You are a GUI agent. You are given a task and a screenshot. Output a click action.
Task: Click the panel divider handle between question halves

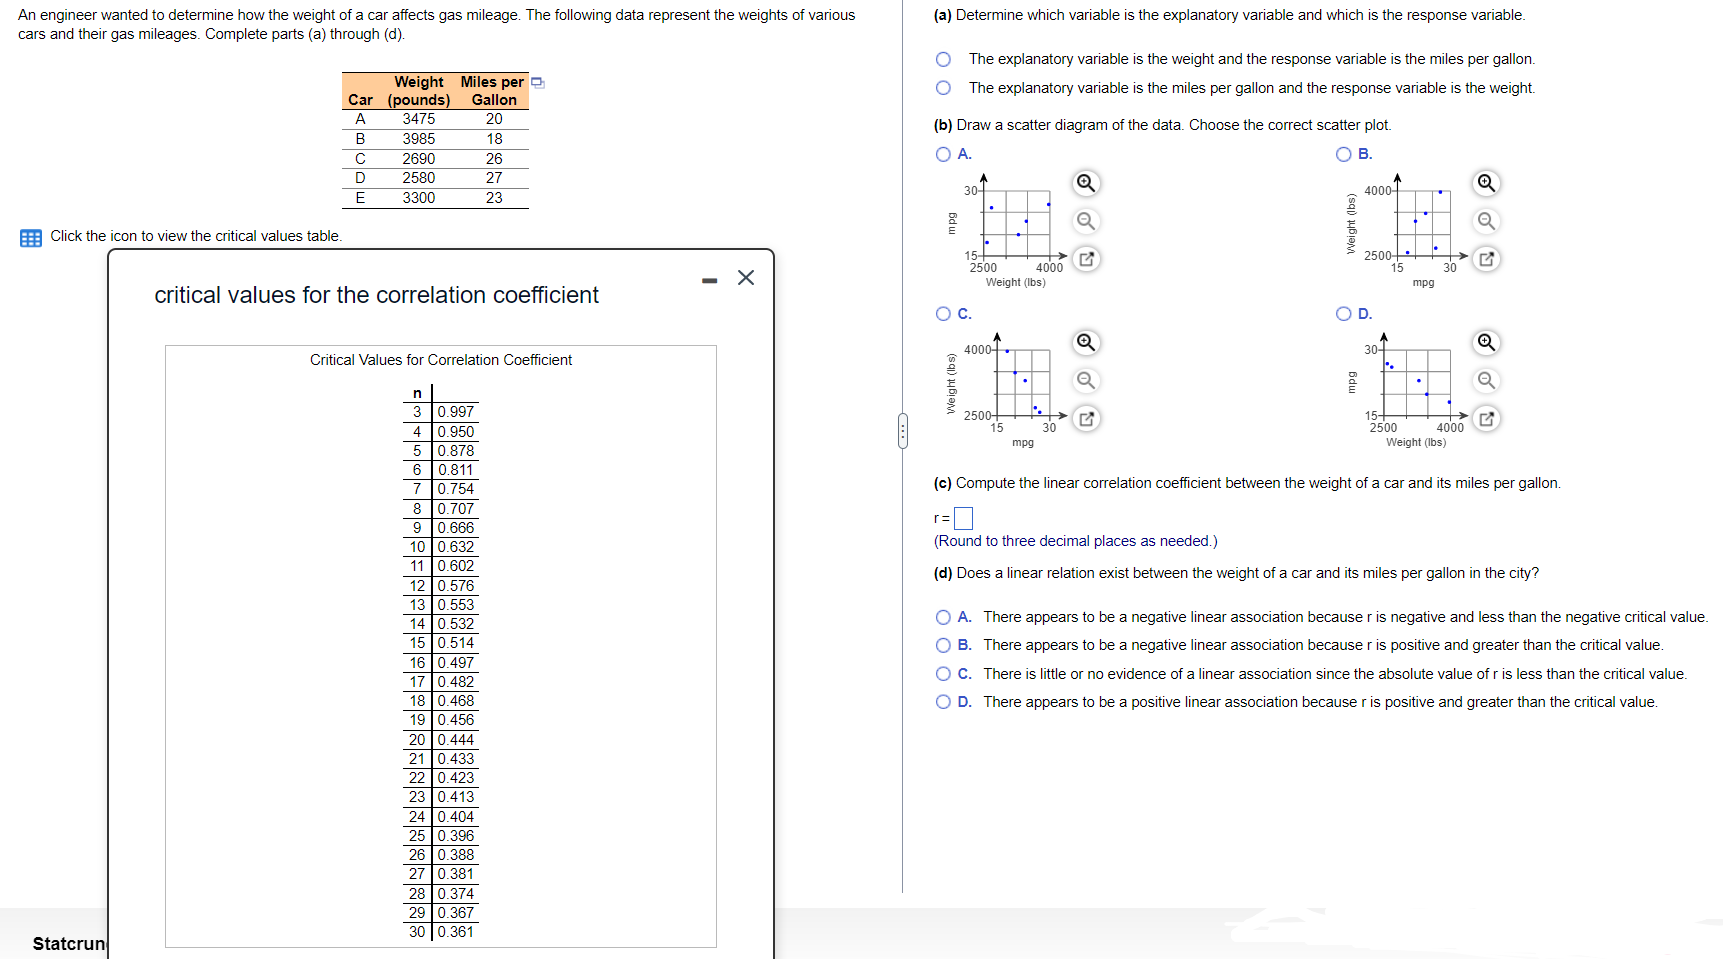902,431
